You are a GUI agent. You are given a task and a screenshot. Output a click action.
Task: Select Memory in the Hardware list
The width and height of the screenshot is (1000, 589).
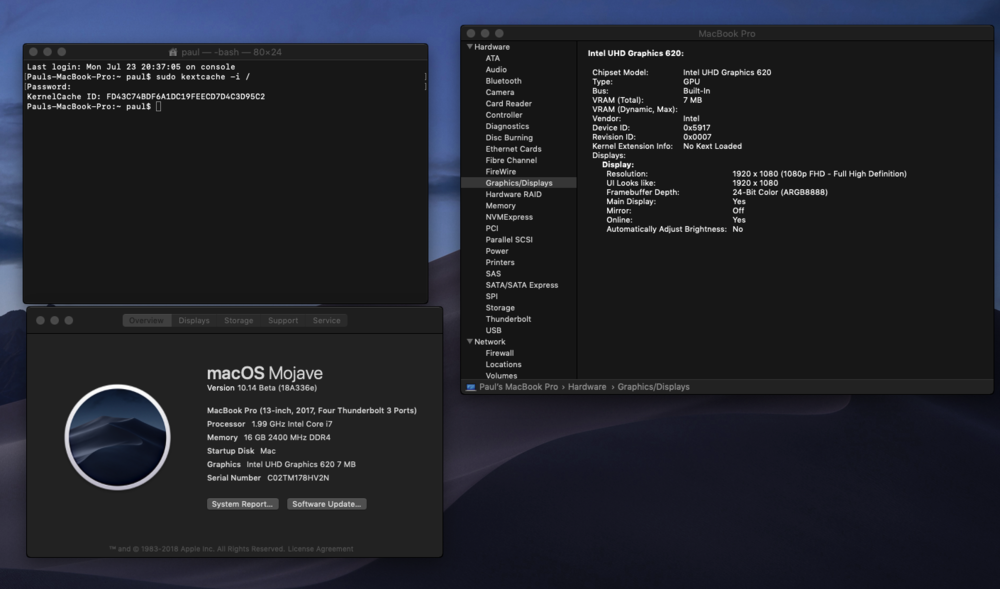pos(501,206)
